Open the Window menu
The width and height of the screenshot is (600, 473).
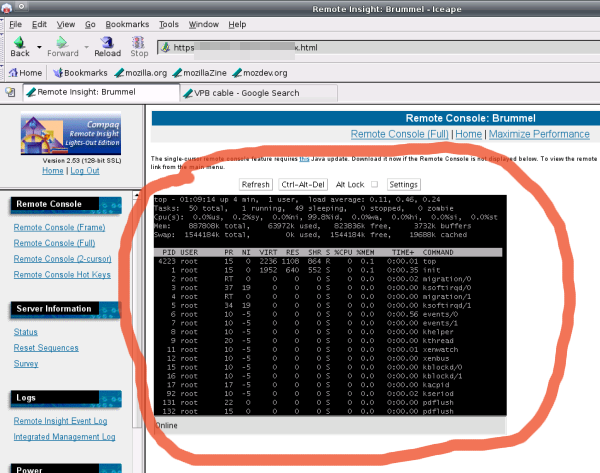coord(204,24)
